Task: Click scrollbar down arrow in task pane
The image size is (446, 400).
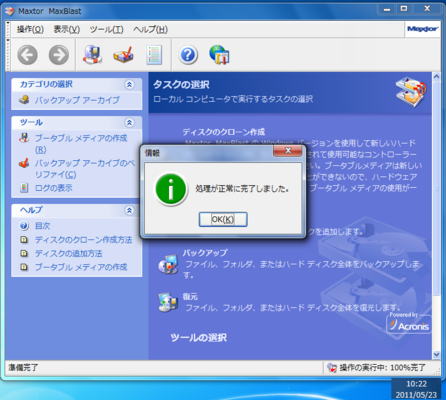Action: click(436, 354)
